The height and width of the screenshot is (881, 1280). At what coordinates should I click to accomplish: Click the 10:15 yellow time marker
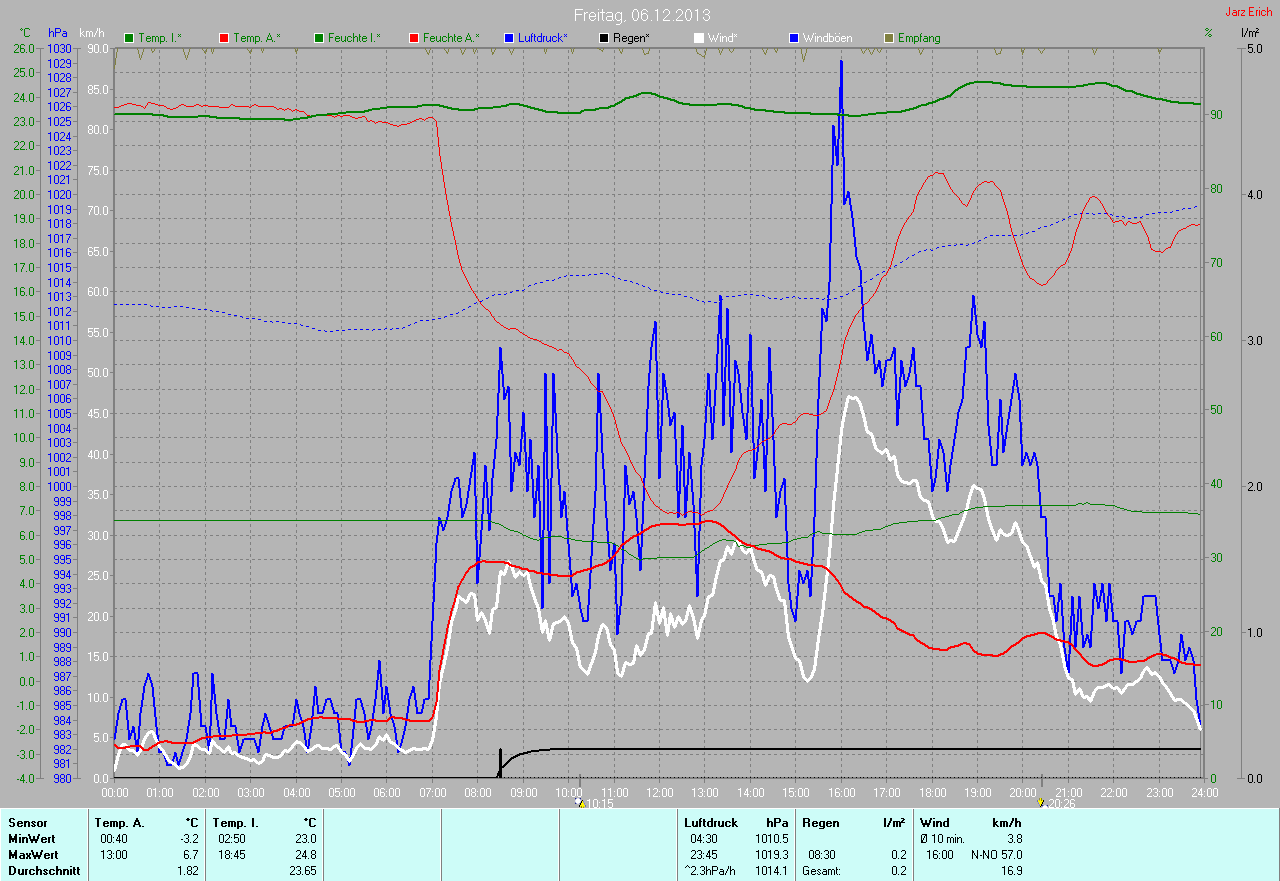pyautogui.click(x=579, y=802)
